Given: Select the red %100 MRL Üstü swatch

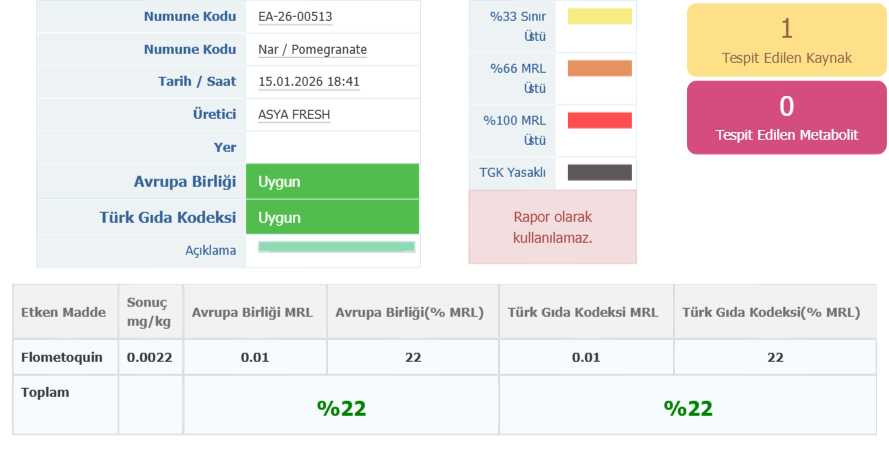Looking at the screenshot, I should (599, 121).
